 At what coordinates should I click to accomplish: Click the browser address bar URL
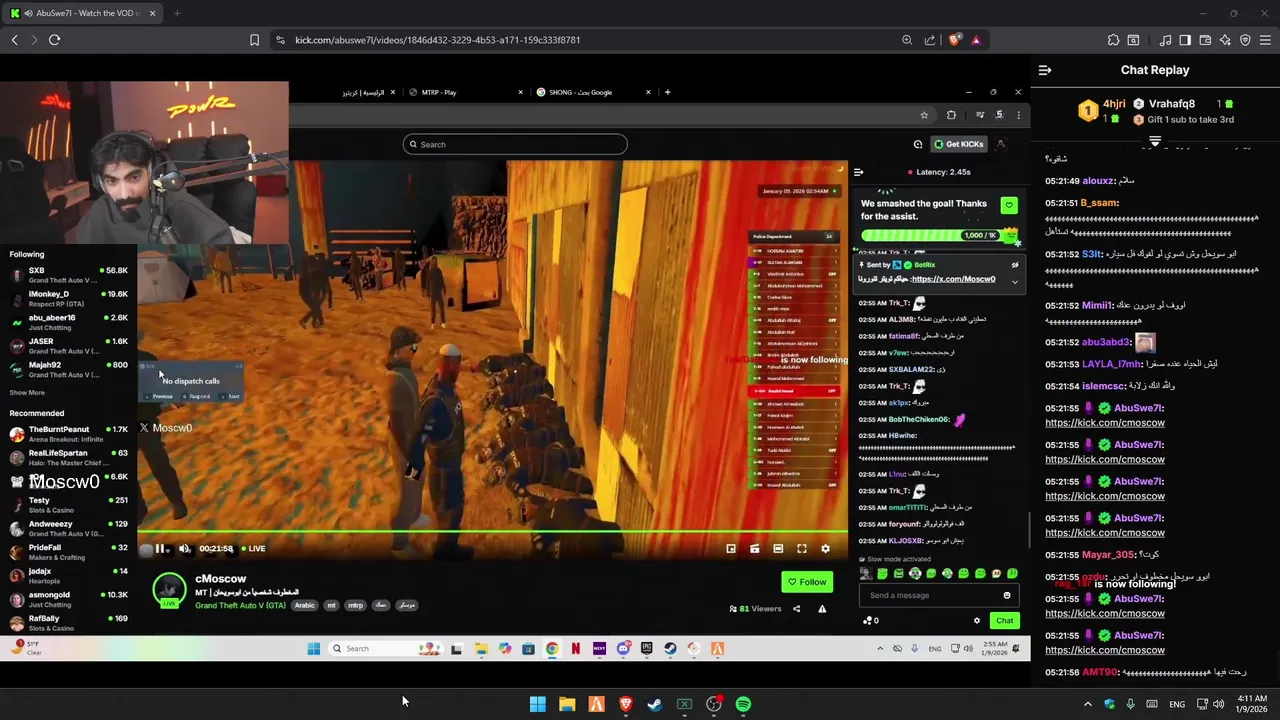(437, 40)
